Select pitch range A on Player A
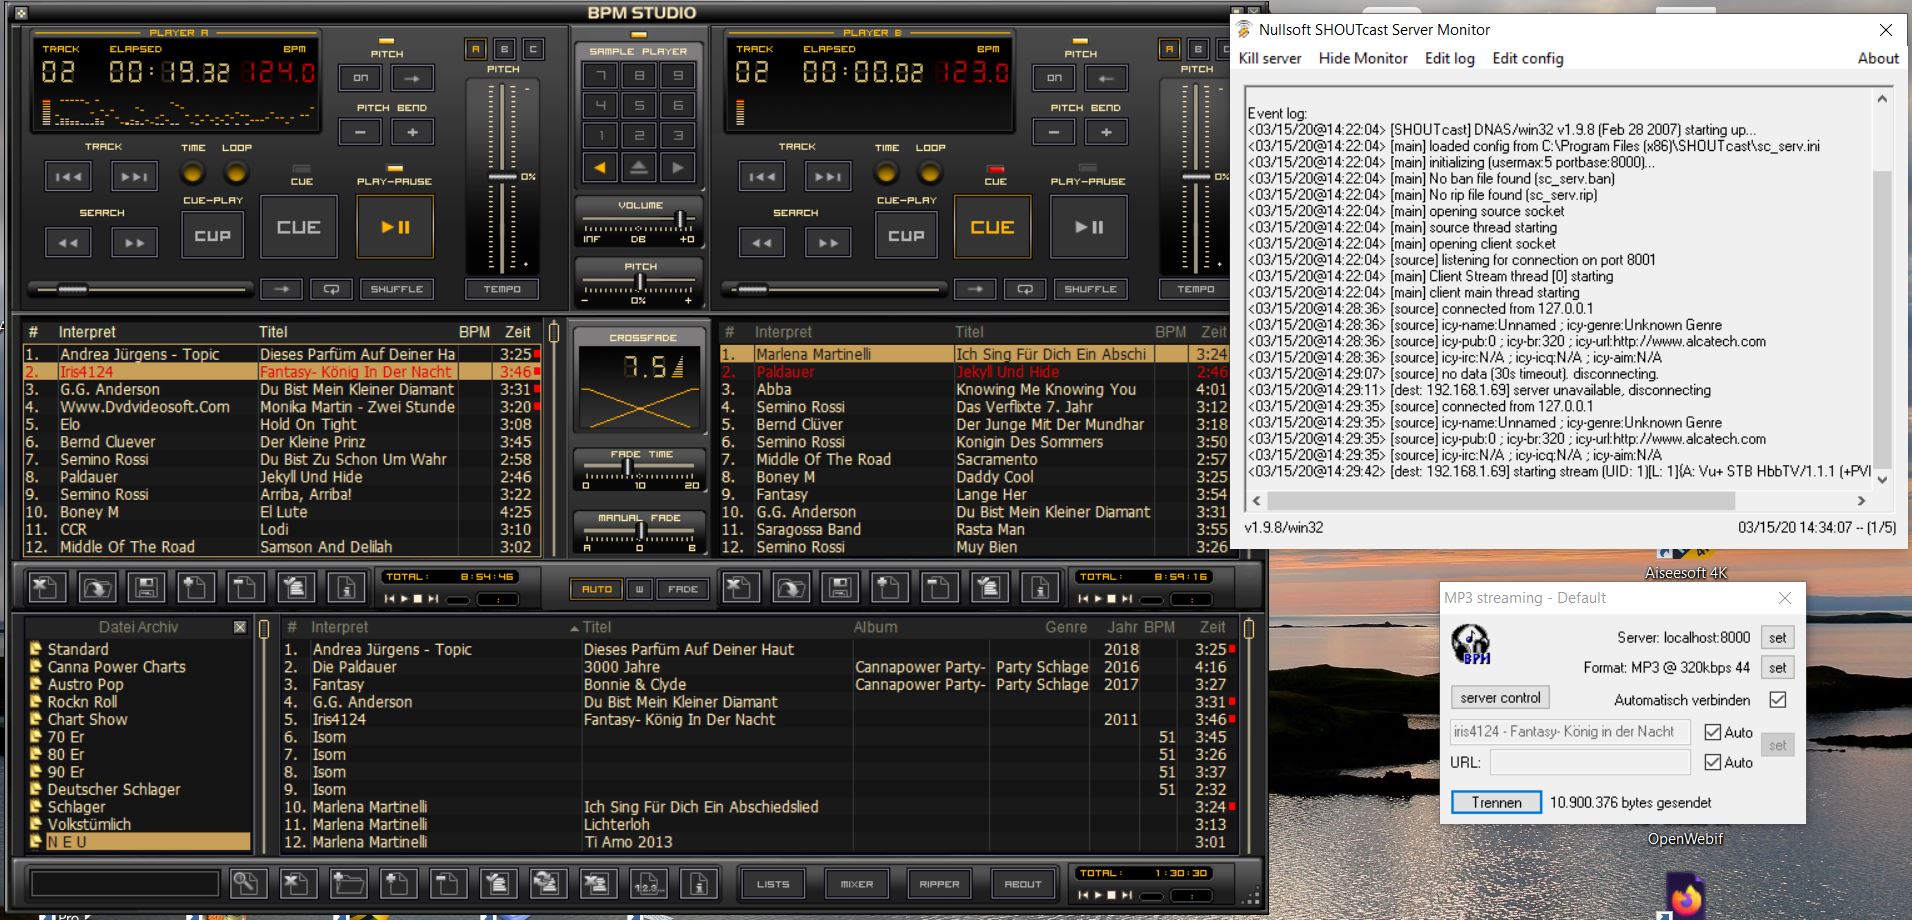 (x=476, y=49)
